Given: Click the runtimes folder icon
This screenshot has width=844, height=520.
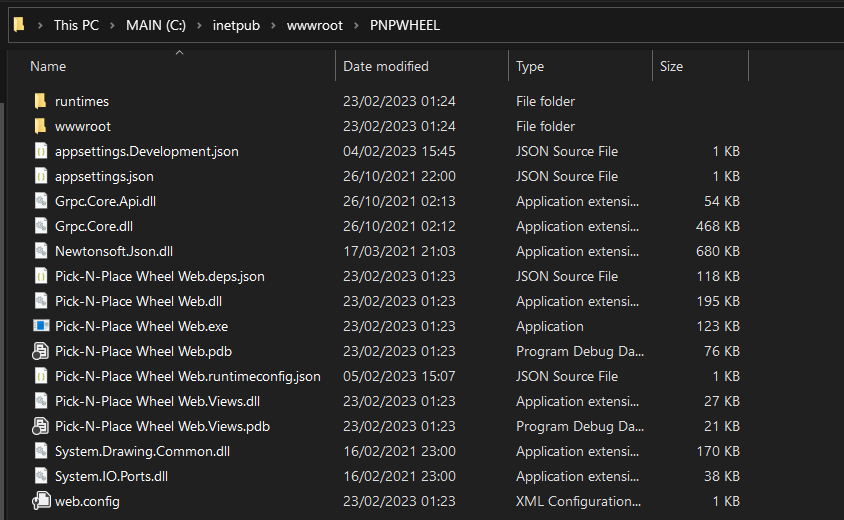Looking at the screenshot, I should [40, 101].
